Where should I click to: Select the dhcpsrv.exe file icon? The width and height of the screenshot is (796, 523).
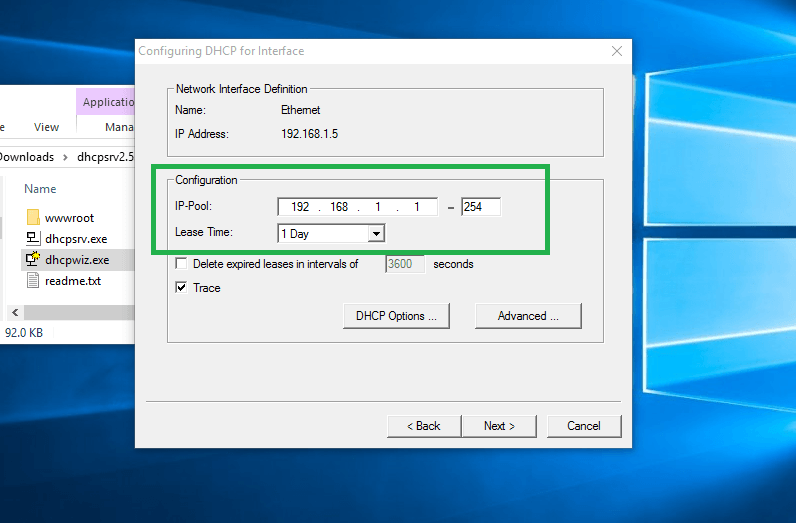click(x=32, y=239)
